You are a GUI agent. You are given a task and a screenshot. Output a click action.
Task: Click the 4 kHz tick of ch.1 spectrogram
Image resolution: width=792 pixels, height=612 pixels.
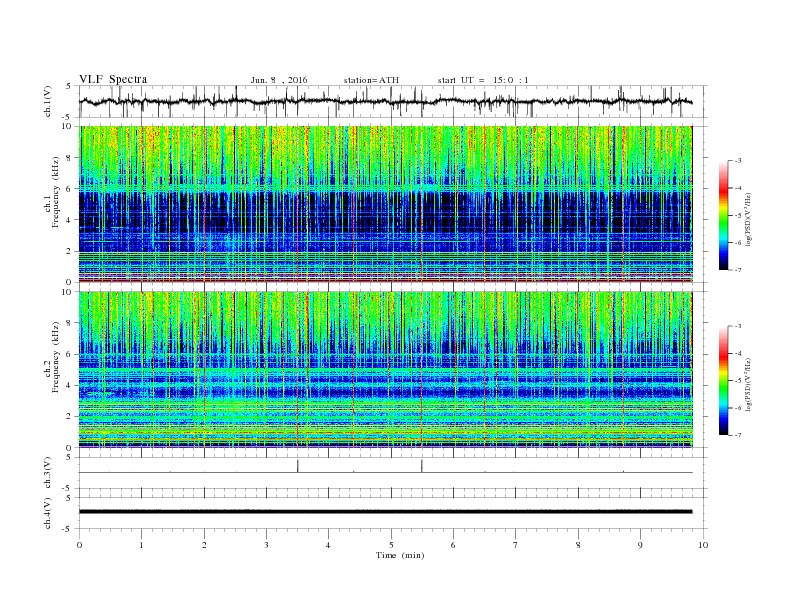click(x=70, y=220)
